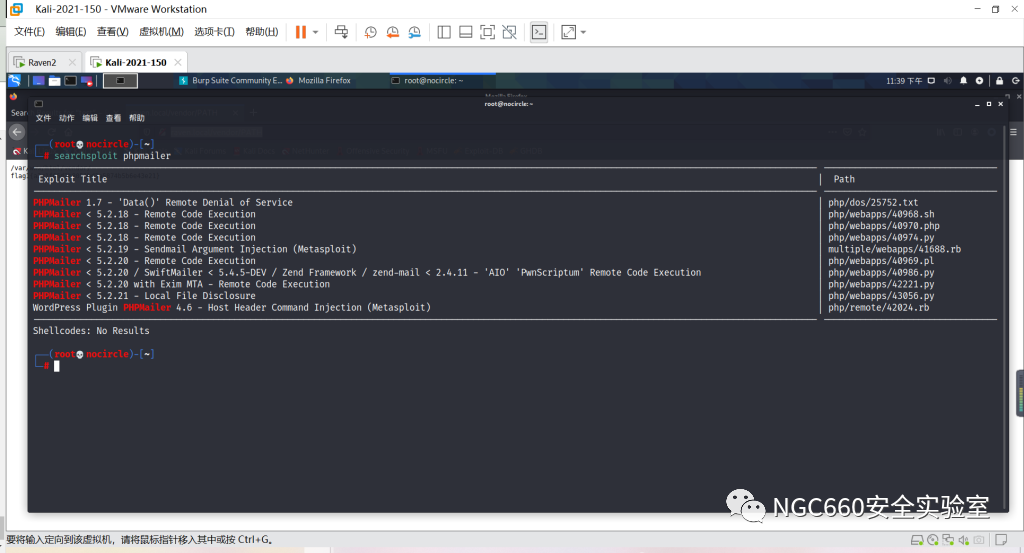This screenshot has width=1024, height=553.
Task: Switch to the Raven2 VM tab
Action: tap(42, 63)
